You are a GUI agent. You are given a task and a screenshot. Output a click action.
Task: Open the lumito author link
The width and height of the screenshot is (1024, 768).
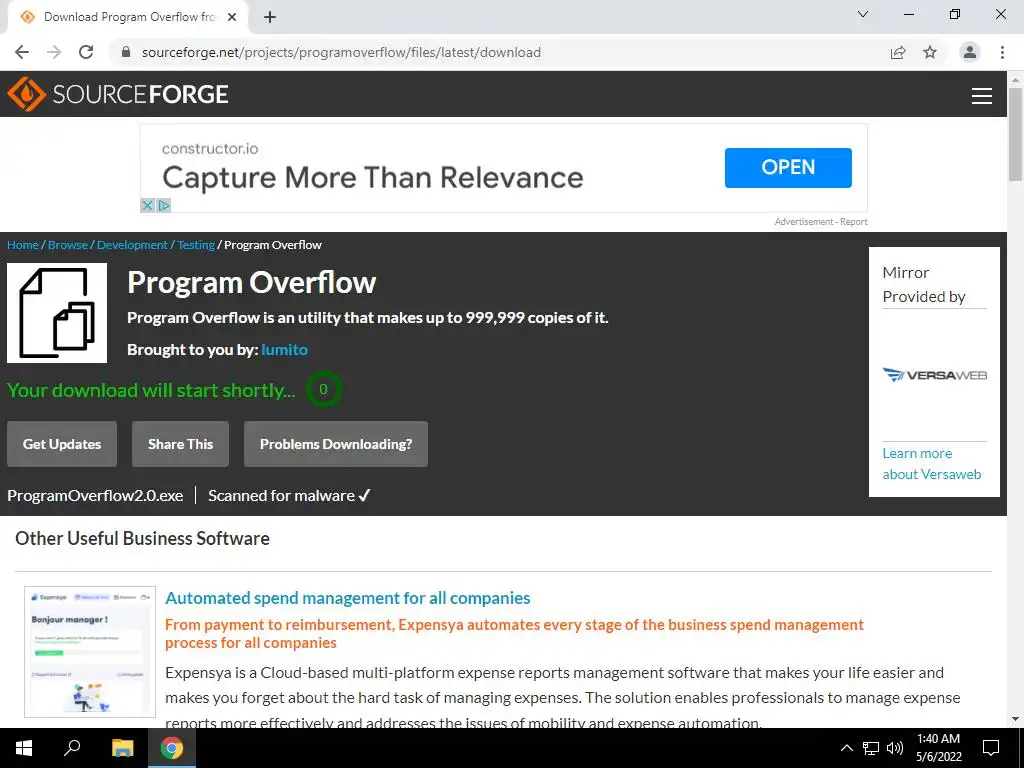285,349
